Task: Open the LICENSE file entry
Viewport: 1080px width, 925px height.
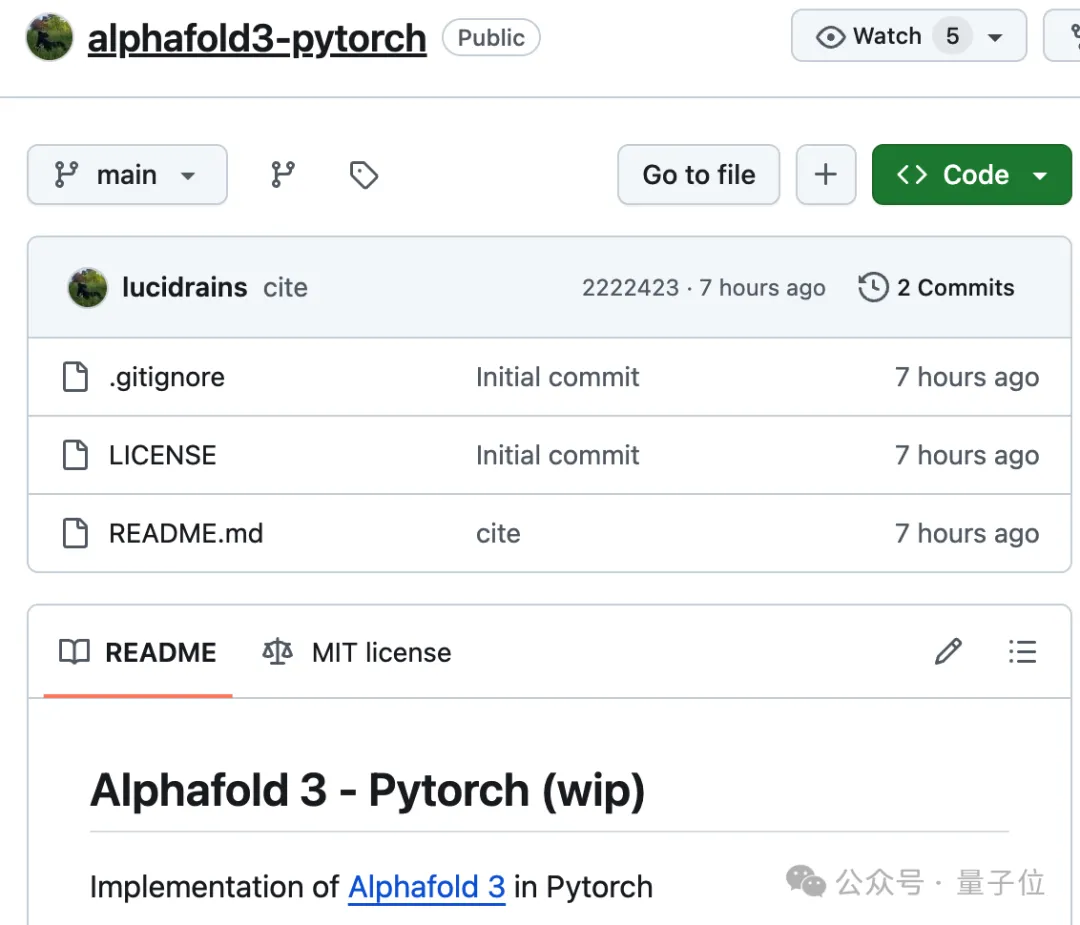Action: click(162, 455)
